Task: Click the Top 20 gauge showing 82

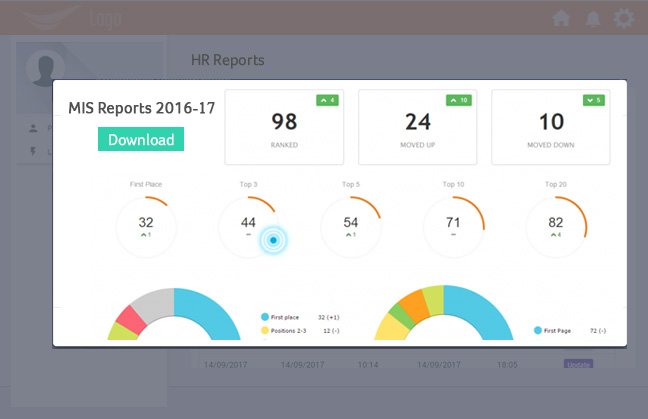Action: click(556, 227)
